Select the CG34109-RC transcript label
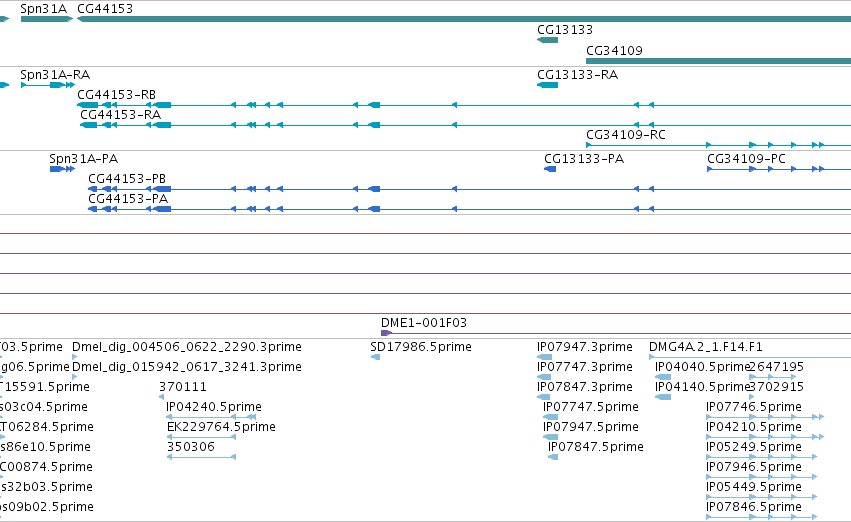The height and width of the screenshot is (522, 851). pyautogui.click(x=626, y=135)
